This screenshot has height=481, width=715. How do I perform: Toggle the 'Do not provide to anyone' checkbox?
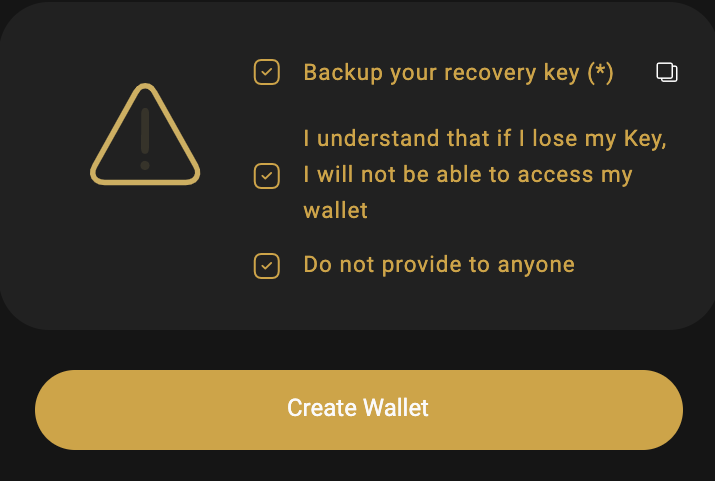point(266,265)
